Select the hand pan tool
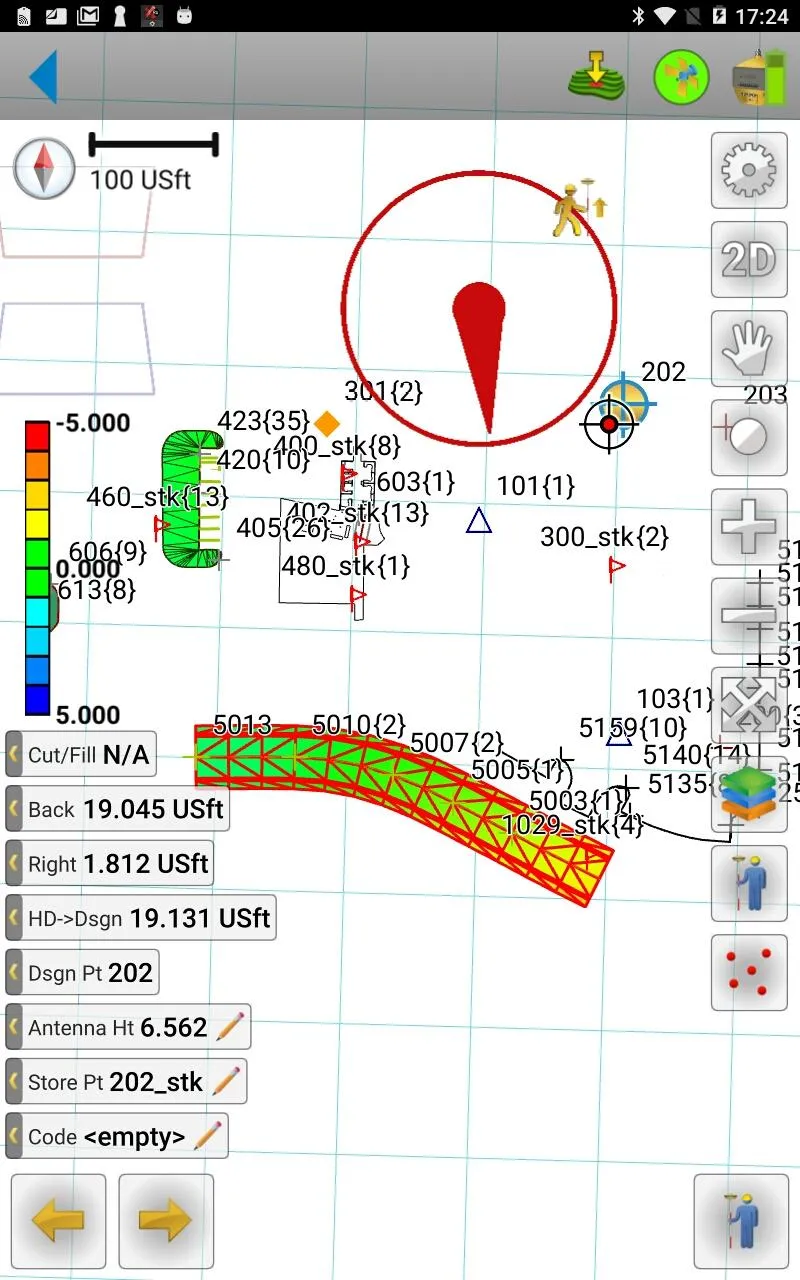Viewport: 800px width, 1280px height. click(x=749, y=349)
